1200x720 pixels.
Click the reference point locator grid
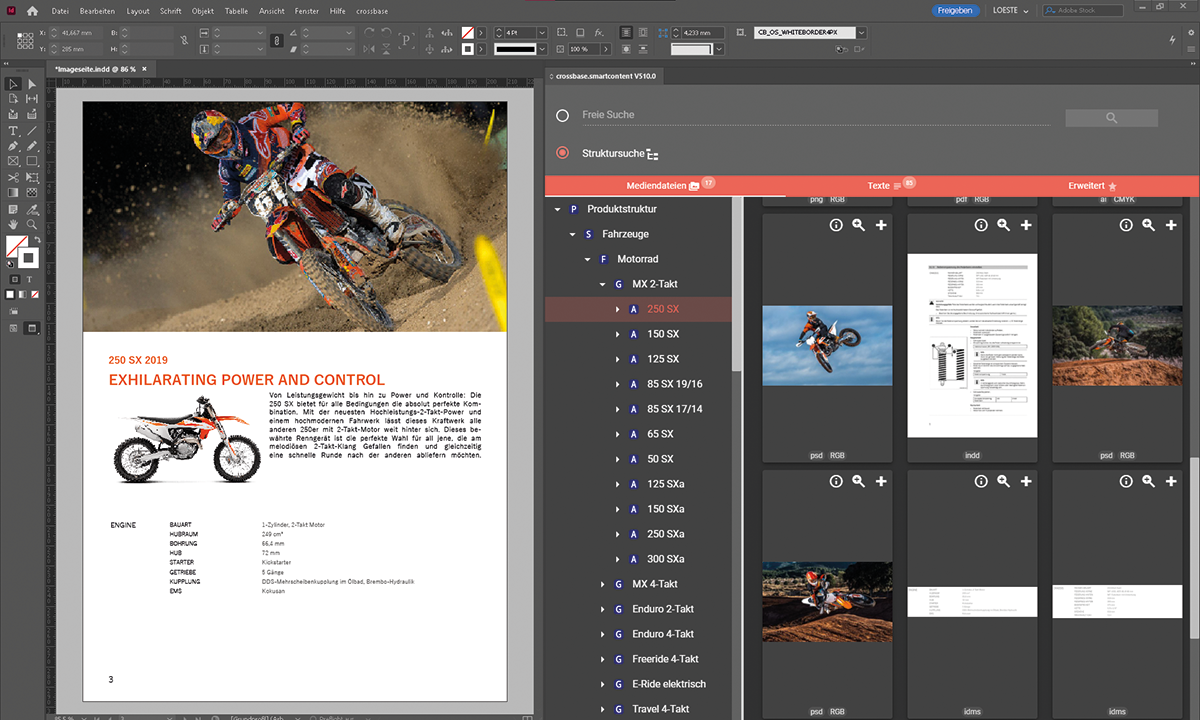click(27, 41)
